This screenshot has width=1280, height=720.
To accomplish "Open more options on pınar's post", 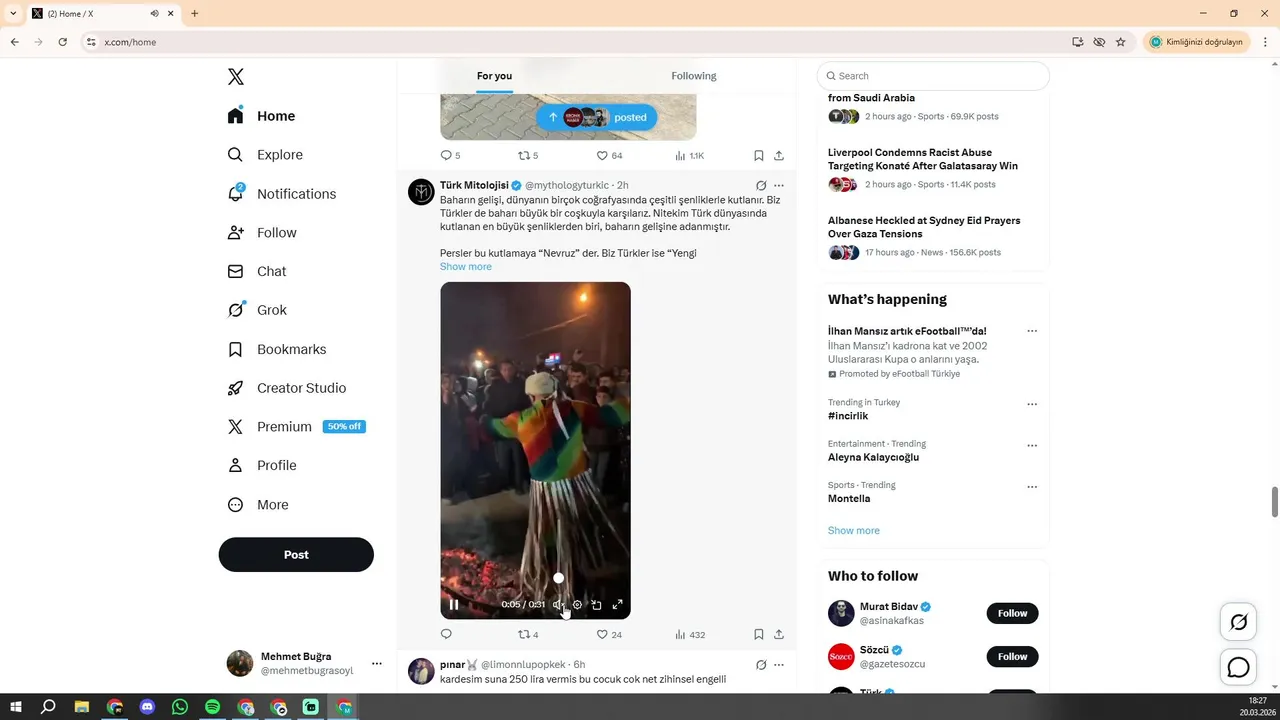I will [x=779, y=664].
